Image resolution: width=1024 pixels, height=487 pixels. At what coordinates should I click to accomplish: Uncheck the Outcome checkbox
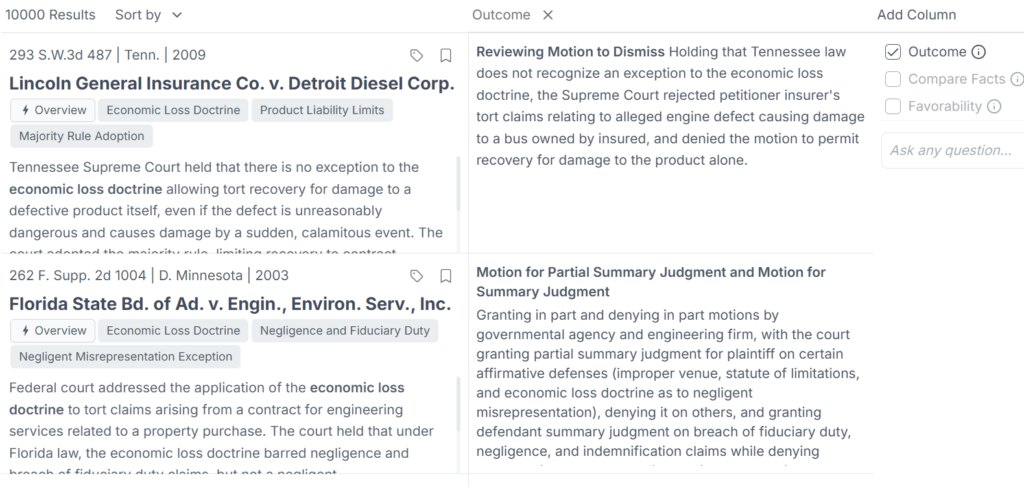pos(893,52)
